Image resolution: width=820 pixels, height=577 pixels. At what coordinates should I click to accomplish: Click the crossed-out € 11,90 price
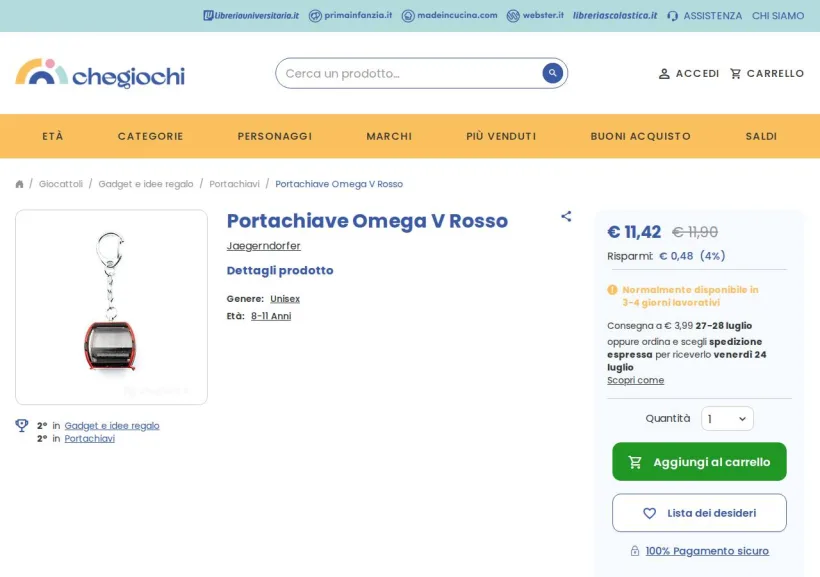(x=694, y=232)
